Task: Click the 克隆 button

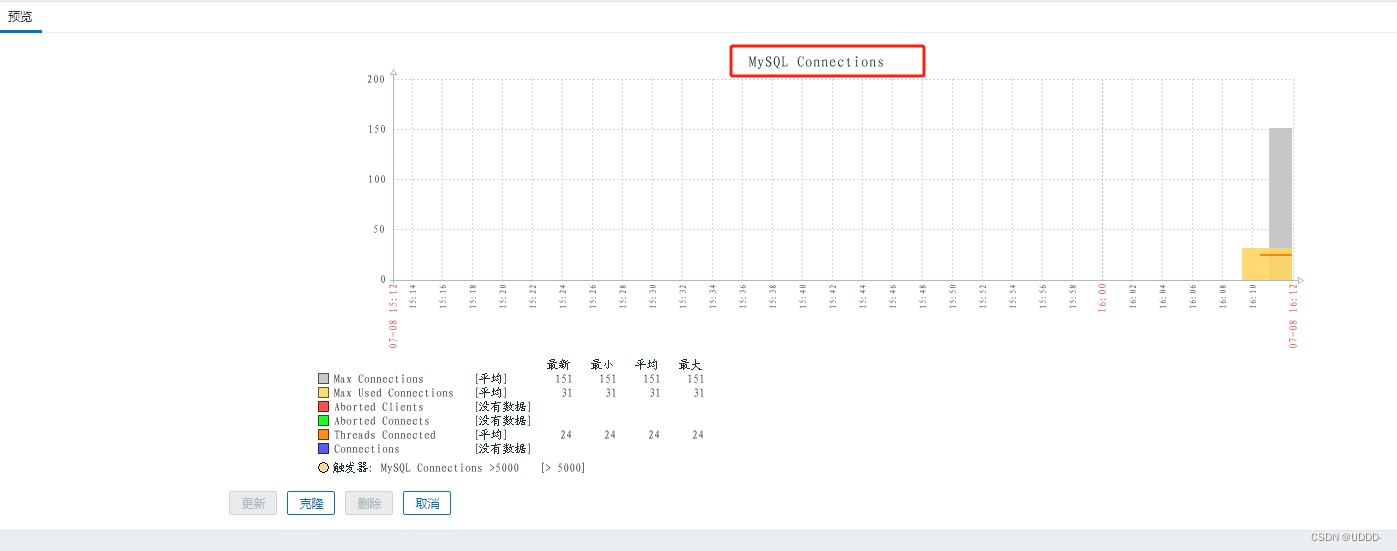Action: (x=311, y=503)
